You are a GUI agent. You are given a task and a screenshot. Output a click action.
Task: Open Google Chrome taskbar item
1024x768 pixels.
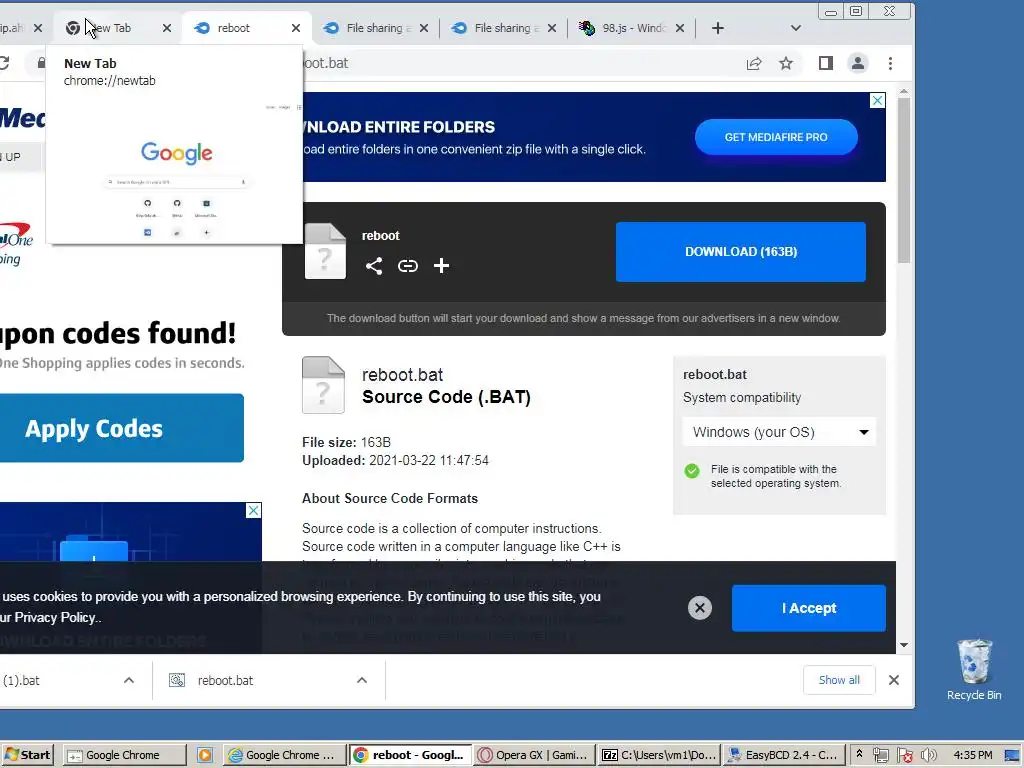point(124,755)
